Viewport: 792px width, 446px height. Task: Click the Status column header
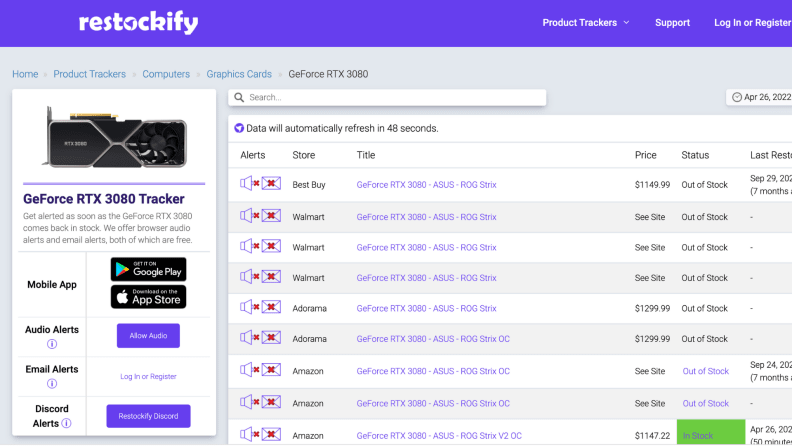695,155
